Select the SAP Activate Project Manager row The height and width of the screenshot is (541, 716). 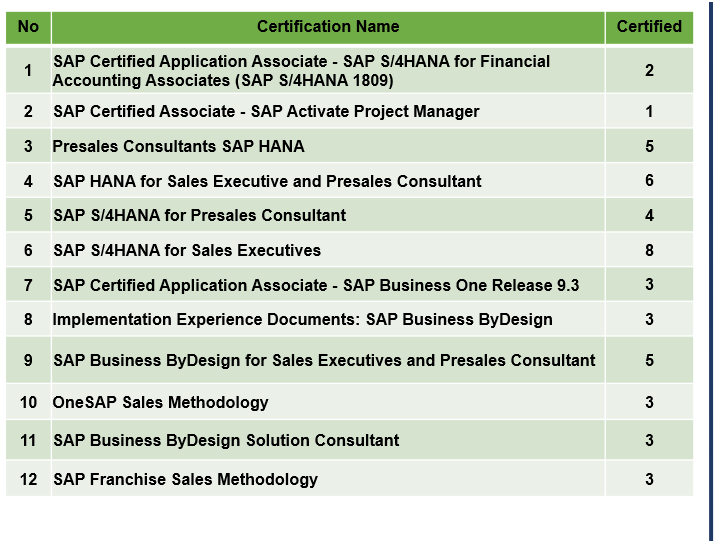click(266, 112)
